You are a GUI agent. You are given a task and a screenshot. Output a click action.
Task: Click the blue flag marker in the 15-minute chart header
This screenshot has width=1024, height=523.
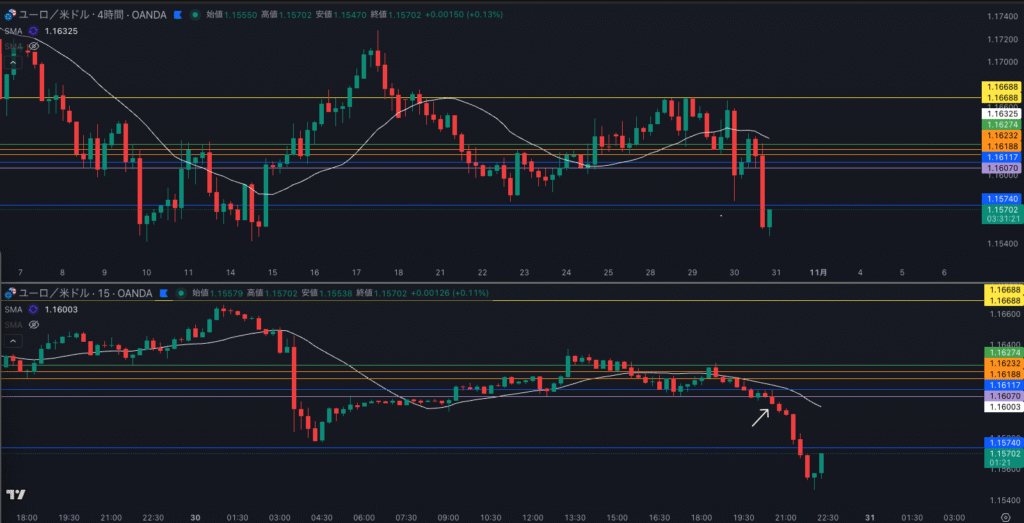pos(163,293)
